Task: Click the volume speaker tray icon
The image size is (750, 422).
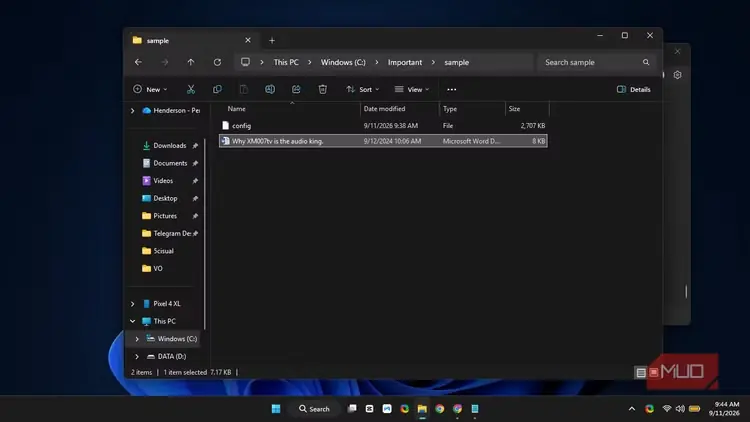Action: [x=680, y=409]
